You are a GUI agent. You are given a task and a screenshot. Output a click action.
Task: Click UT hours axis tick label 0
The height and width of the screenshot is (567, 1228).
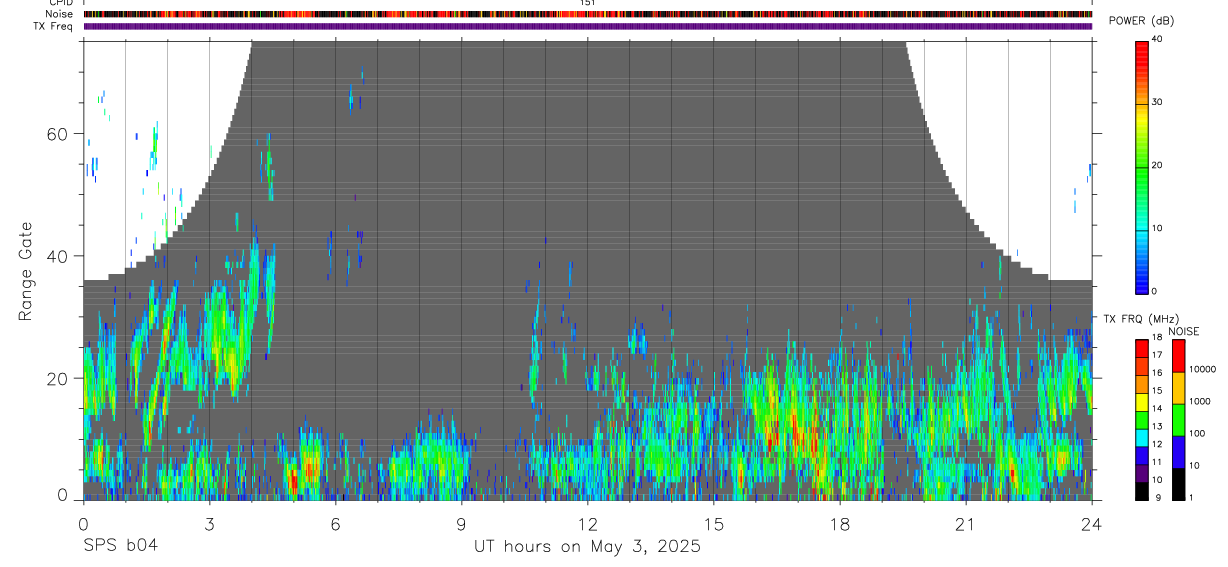83,523
